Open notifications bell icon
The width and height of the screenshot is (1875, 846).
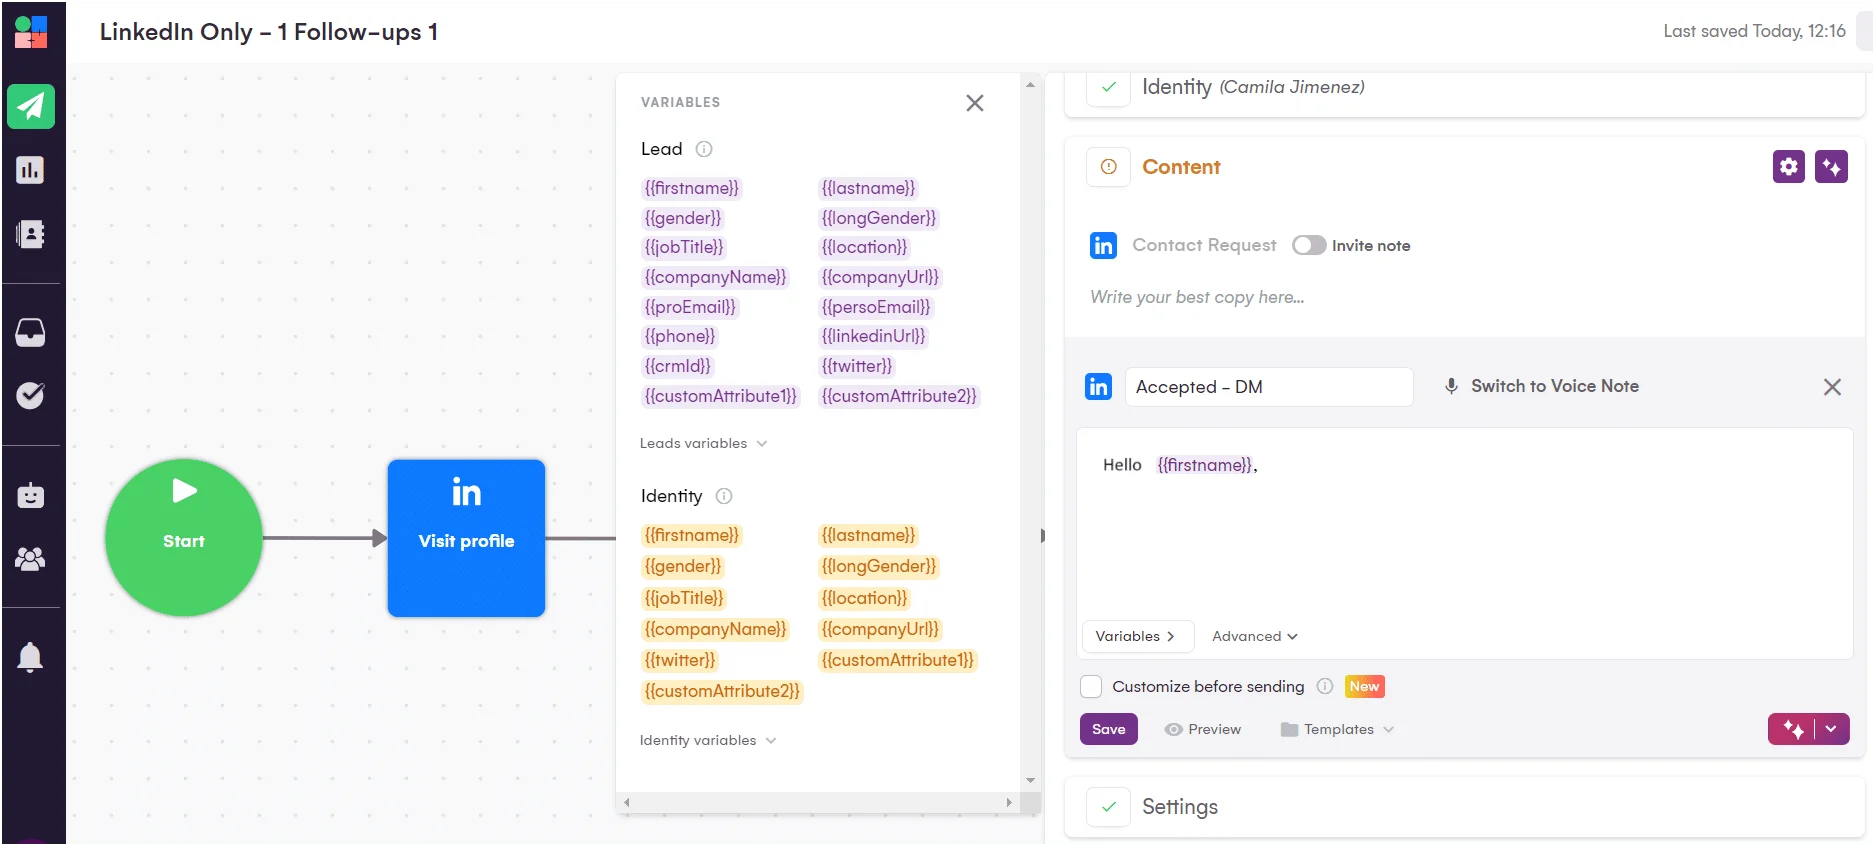click(30, 657)
